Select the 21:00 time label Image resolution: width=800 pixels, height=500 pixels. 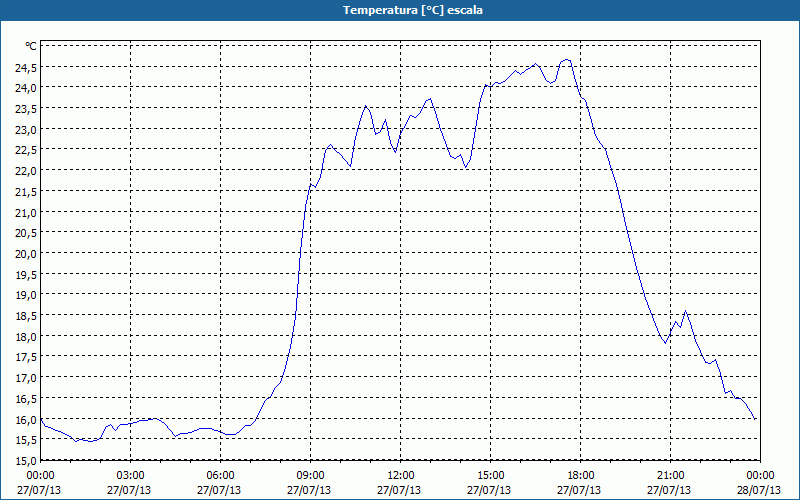[x=670, y=476]
